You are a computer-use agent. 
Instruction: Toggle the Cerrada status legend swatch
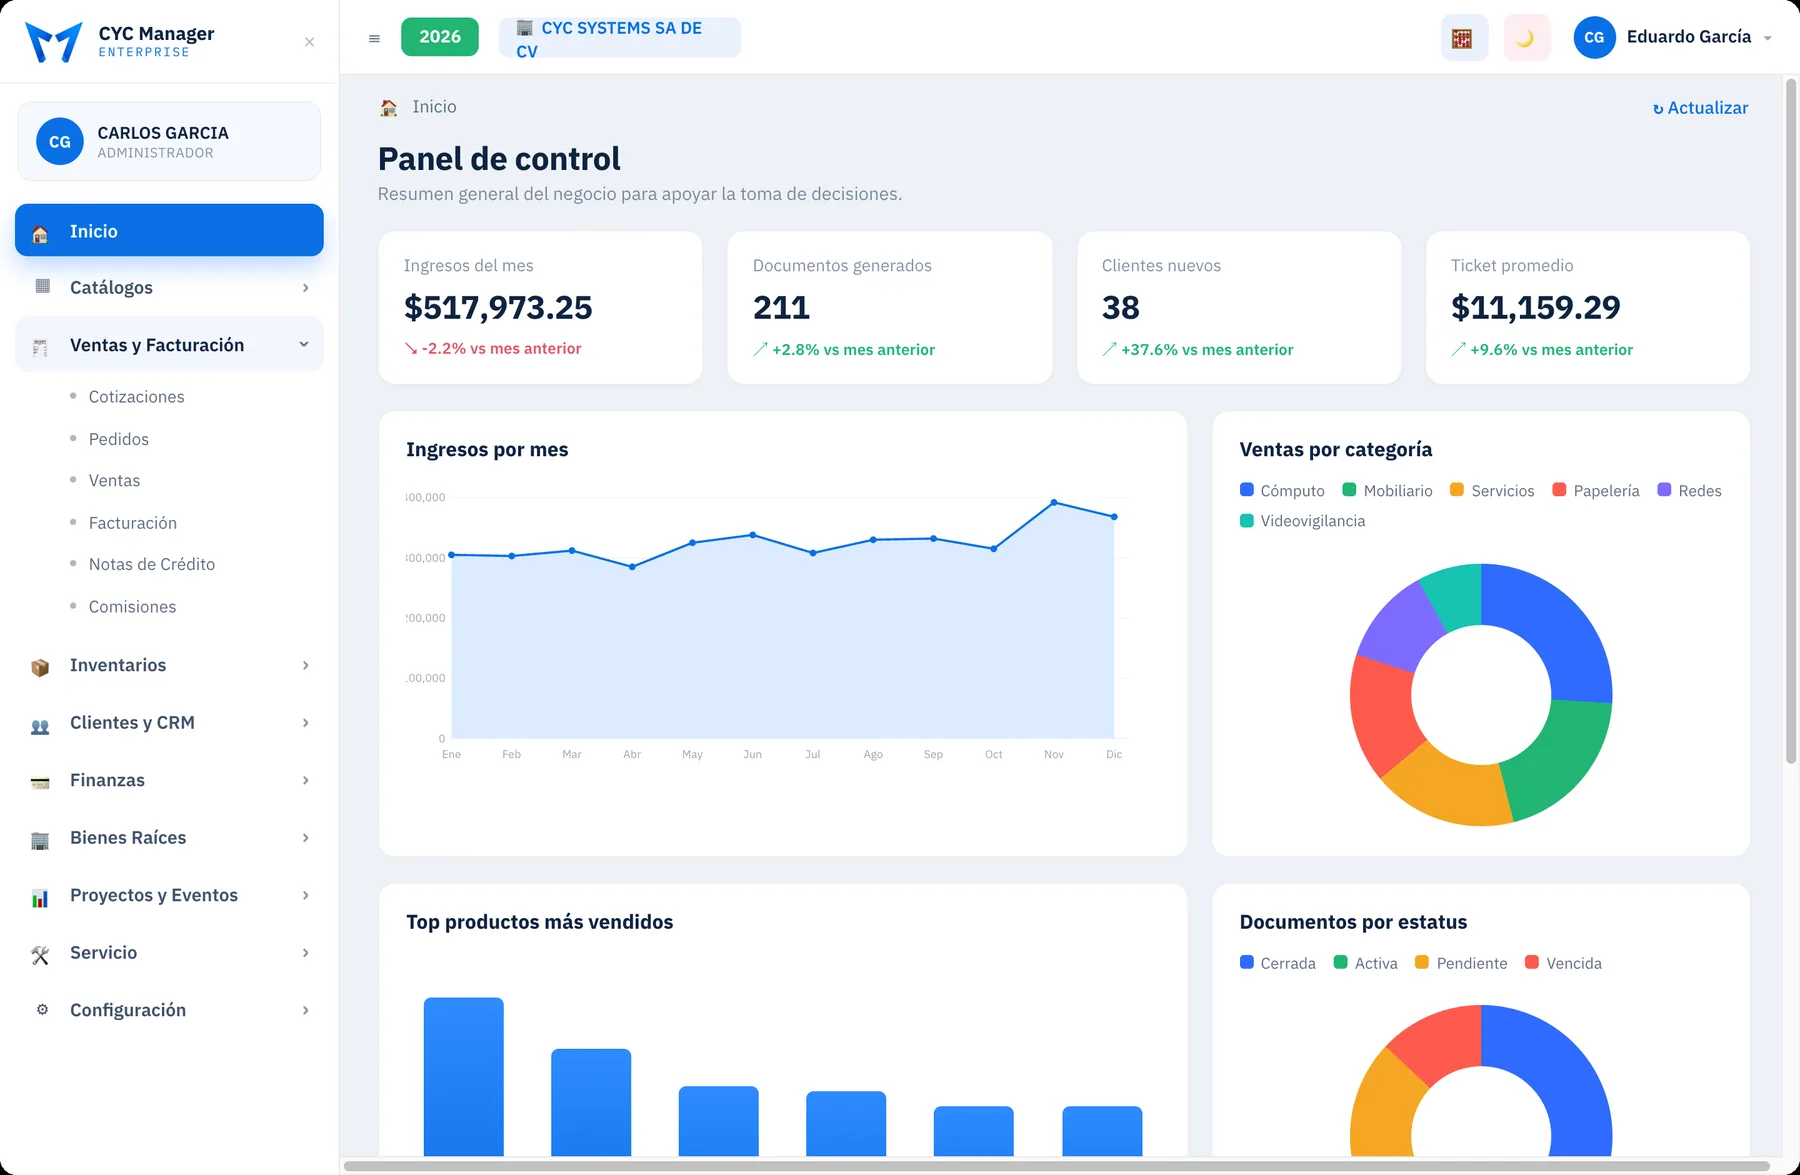[x=1247, y=962]
